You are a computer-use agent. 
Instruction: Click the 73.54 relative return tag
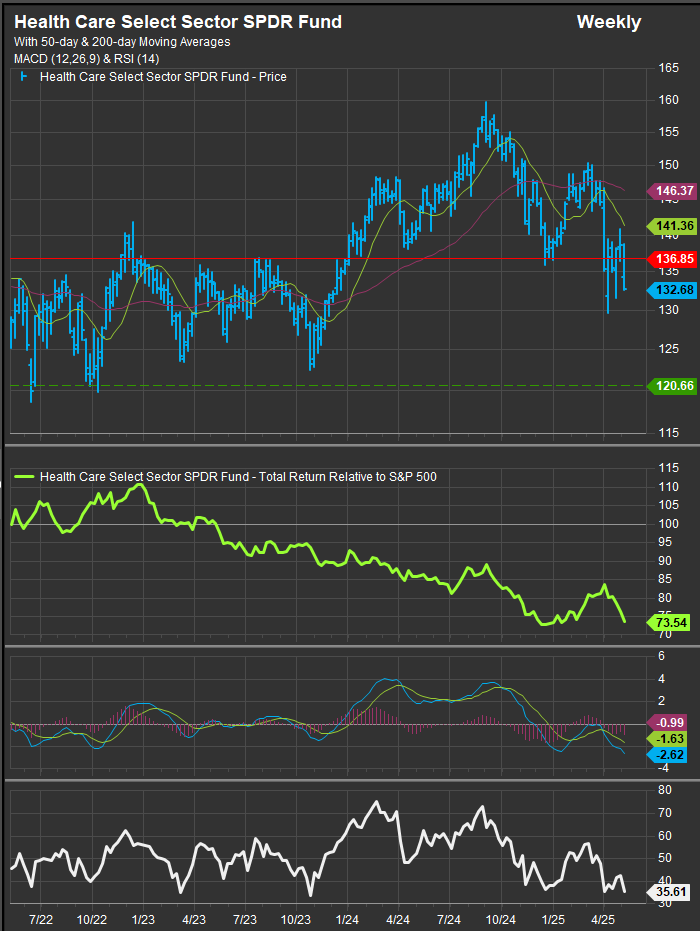pos(668,623)
